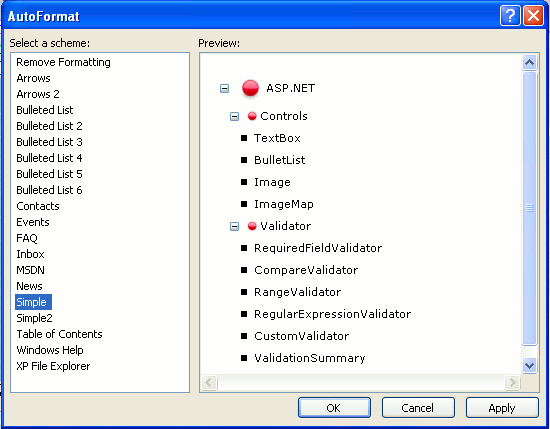This screenshot has width=550, height=429.
Task: Dismiss the dialog with Cancel
Action: coord(418,408)
